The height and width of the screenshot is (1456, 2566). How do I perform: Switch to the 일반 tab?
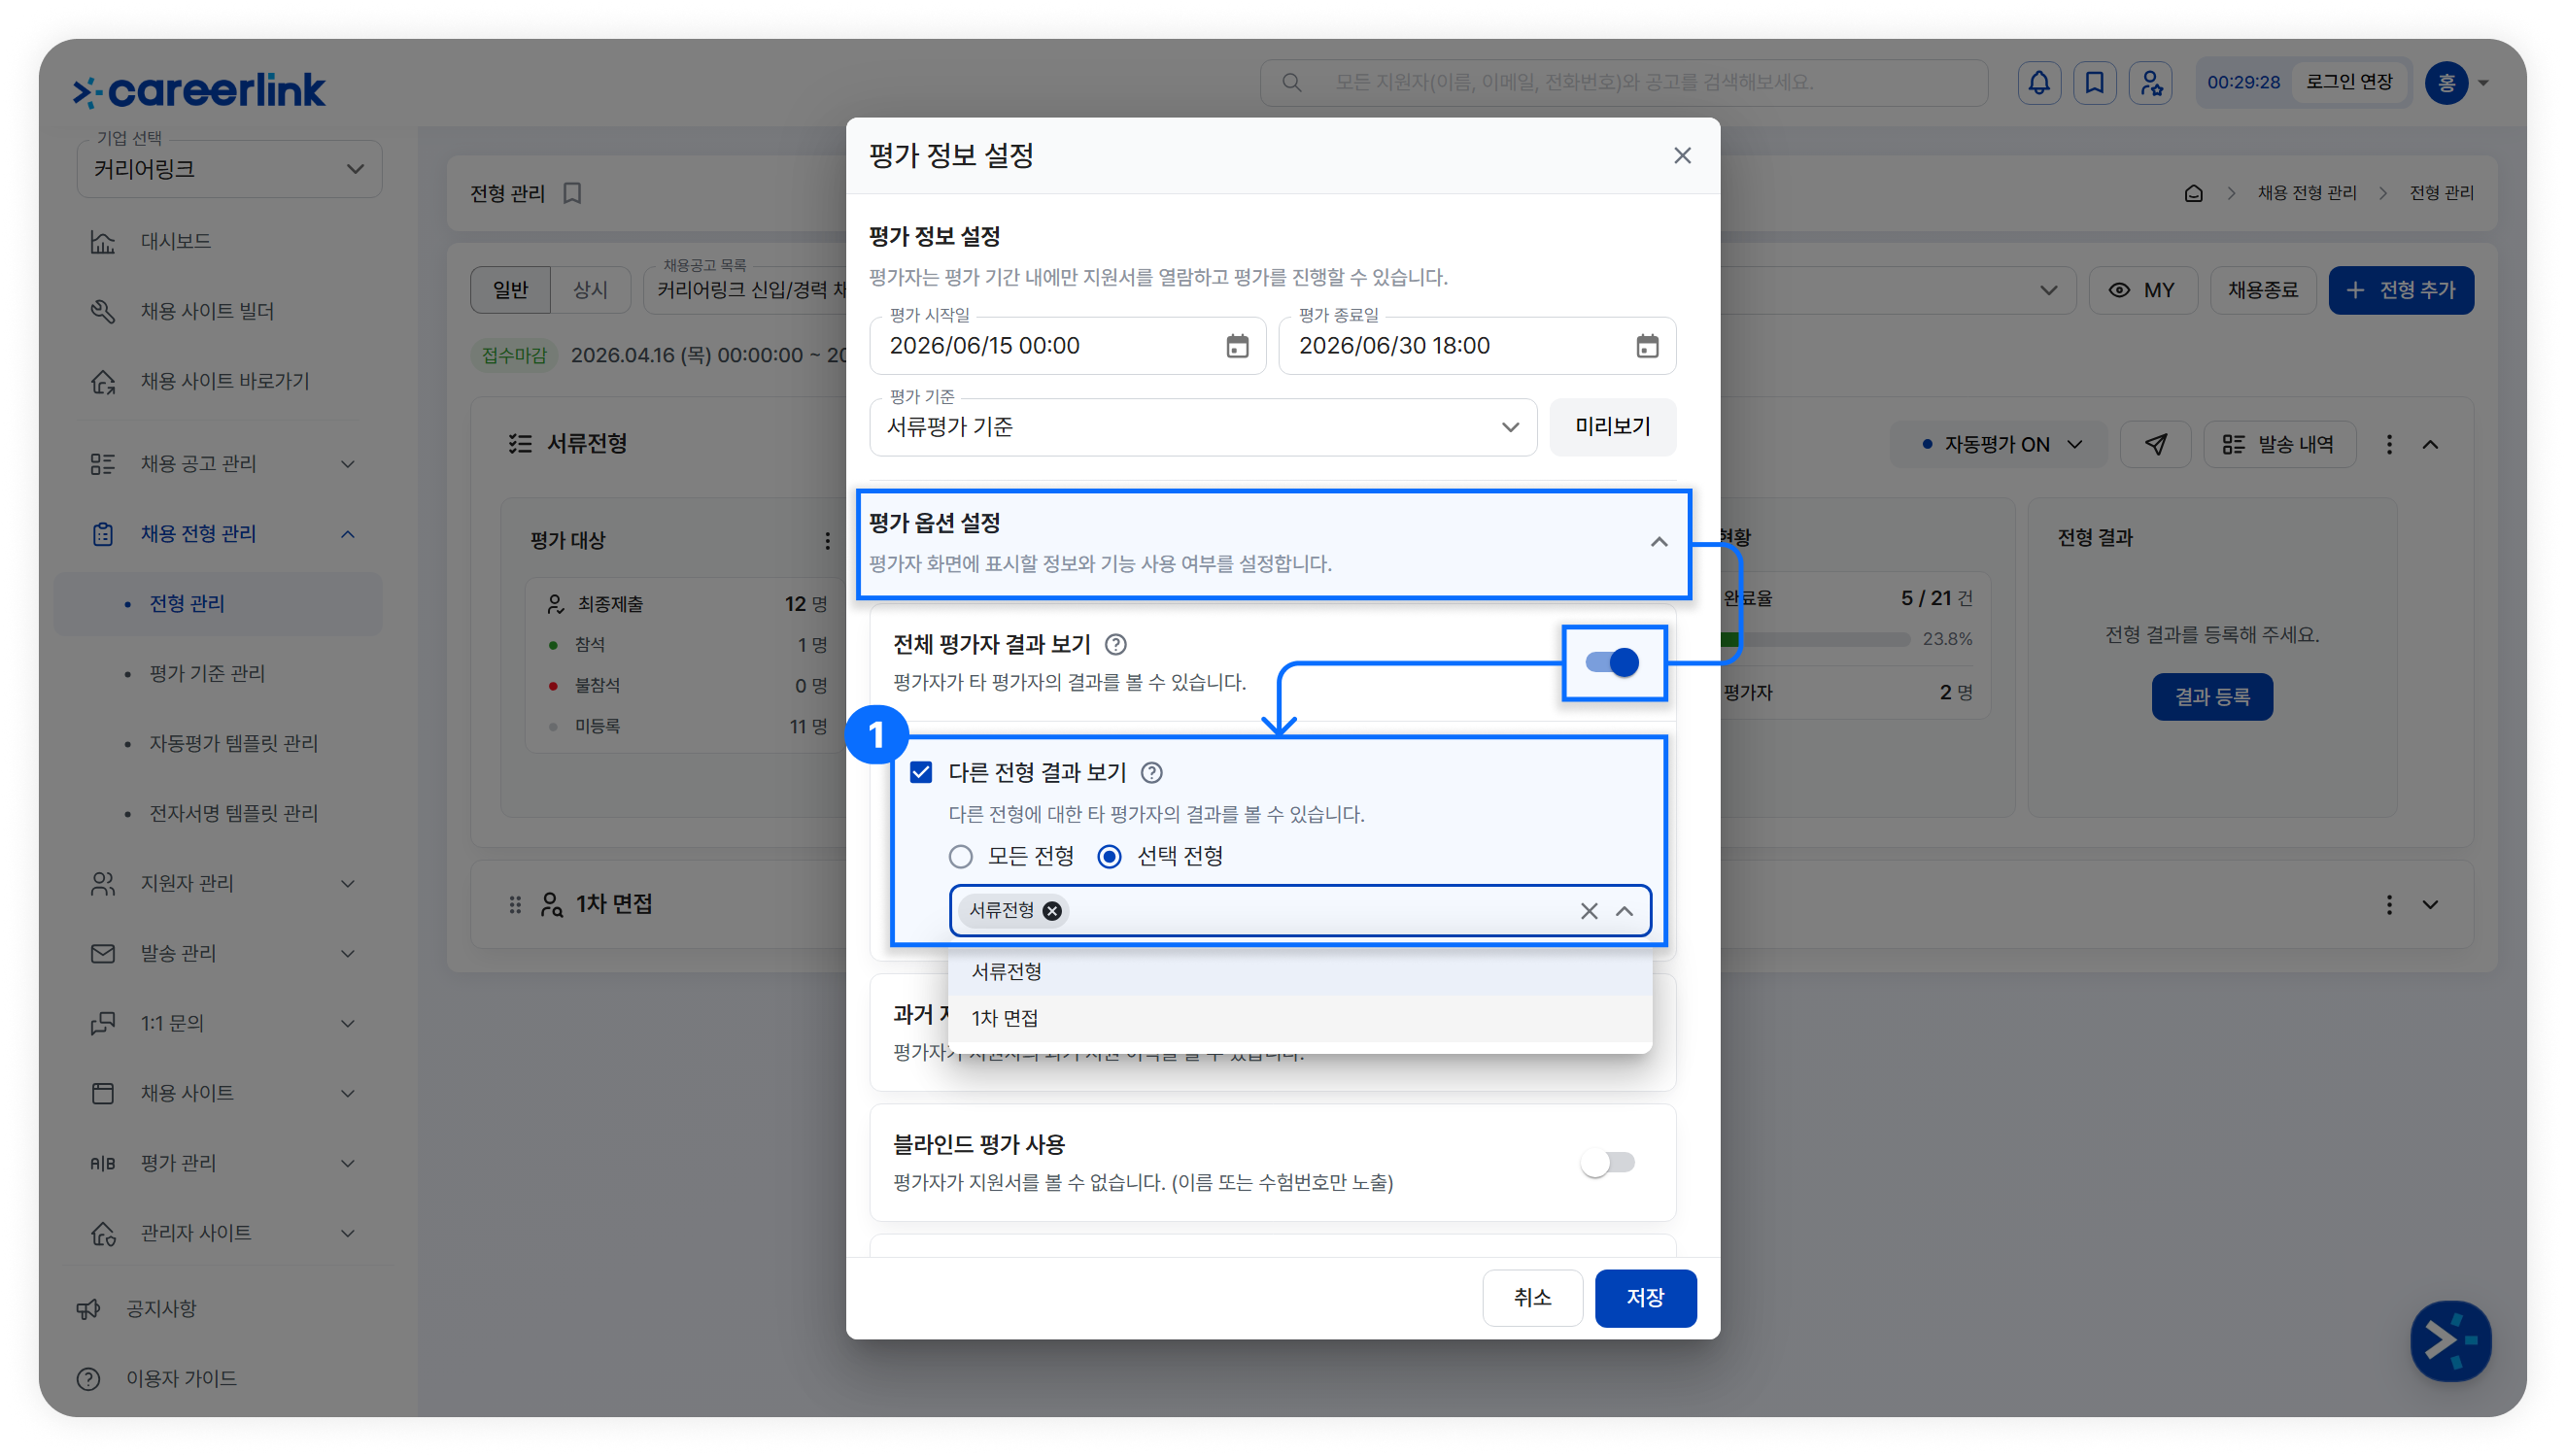click(x=510, y=290)
